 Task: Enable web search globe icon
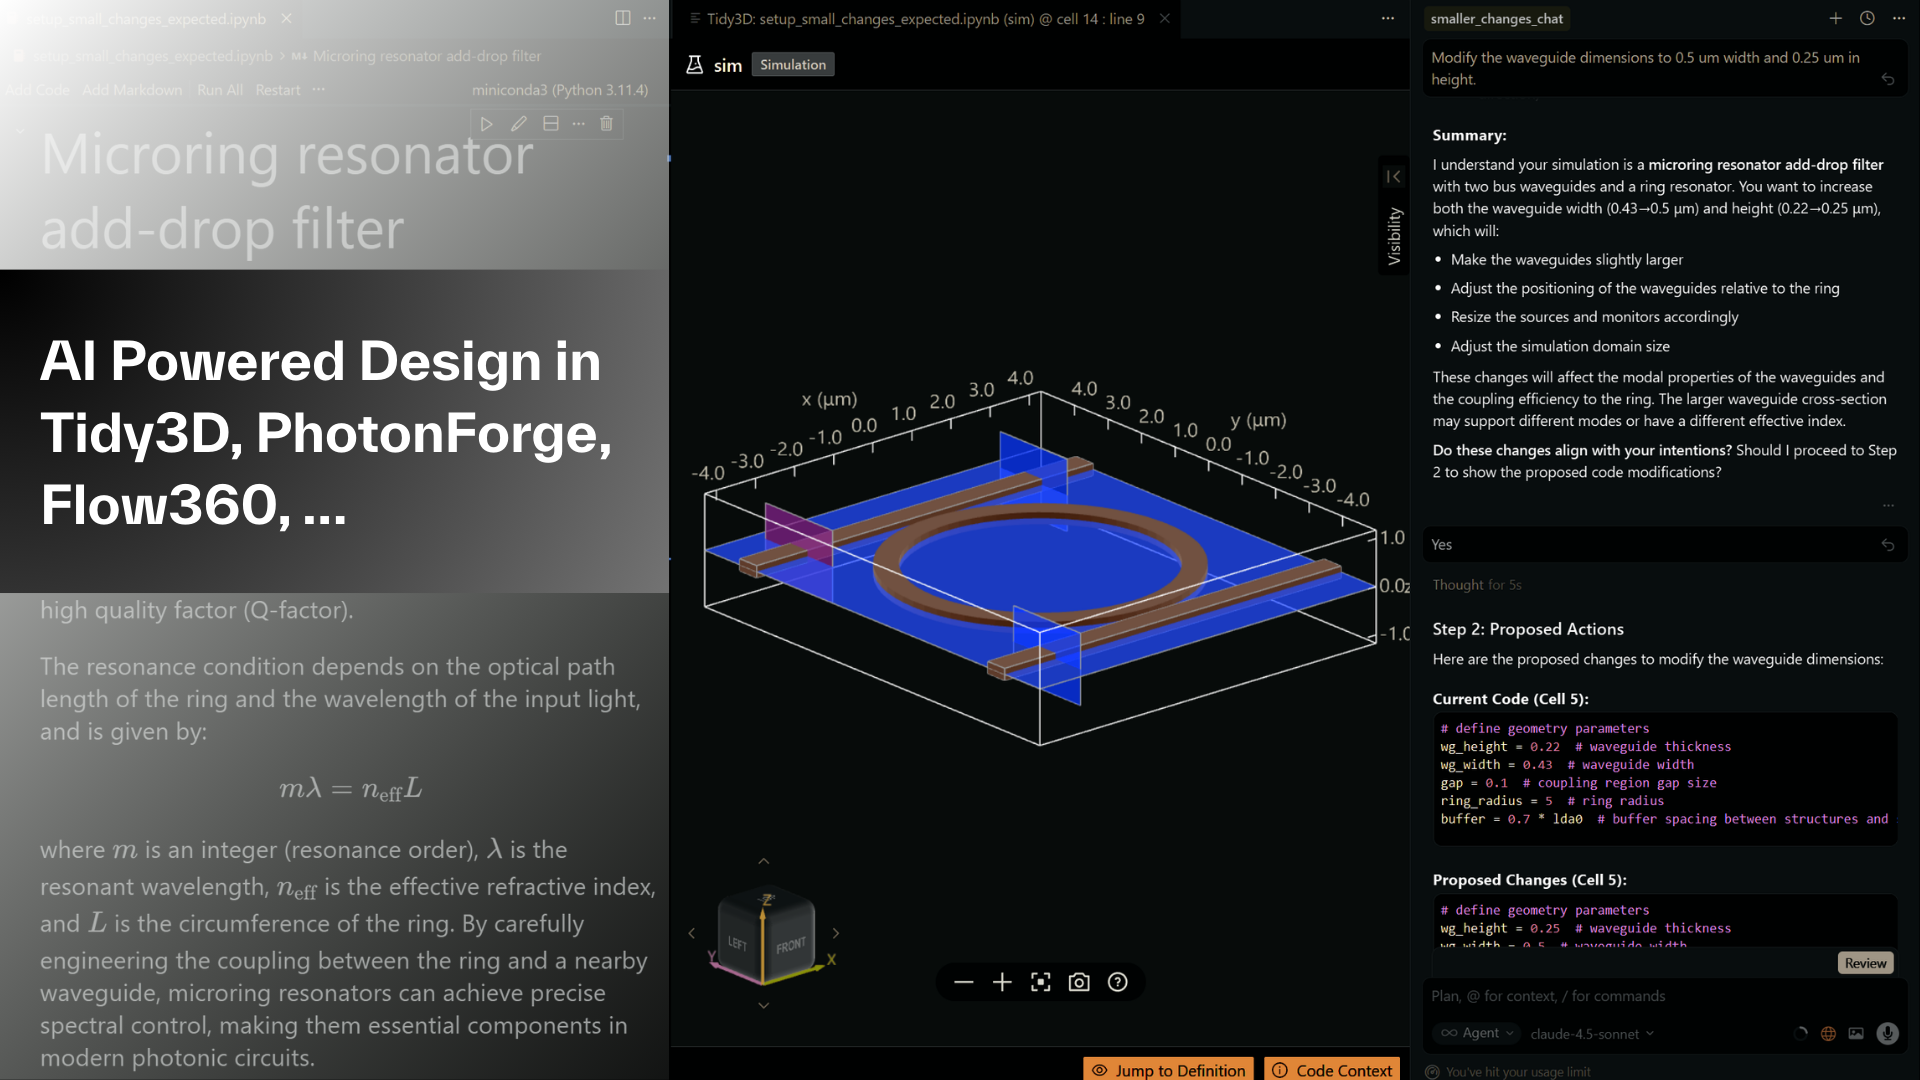[x=1828, y=1034]
